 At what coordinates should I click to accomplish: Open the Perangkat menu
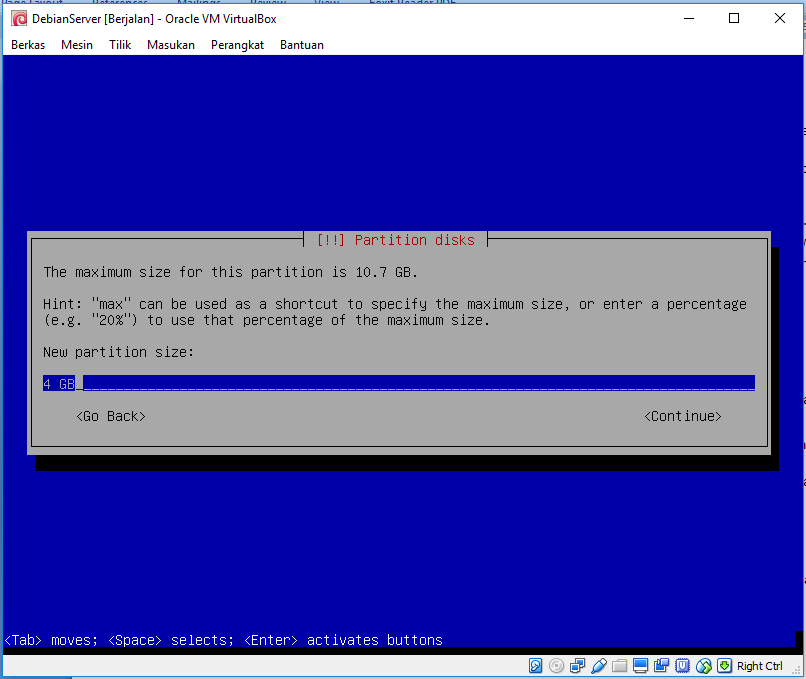coord(237,45)
